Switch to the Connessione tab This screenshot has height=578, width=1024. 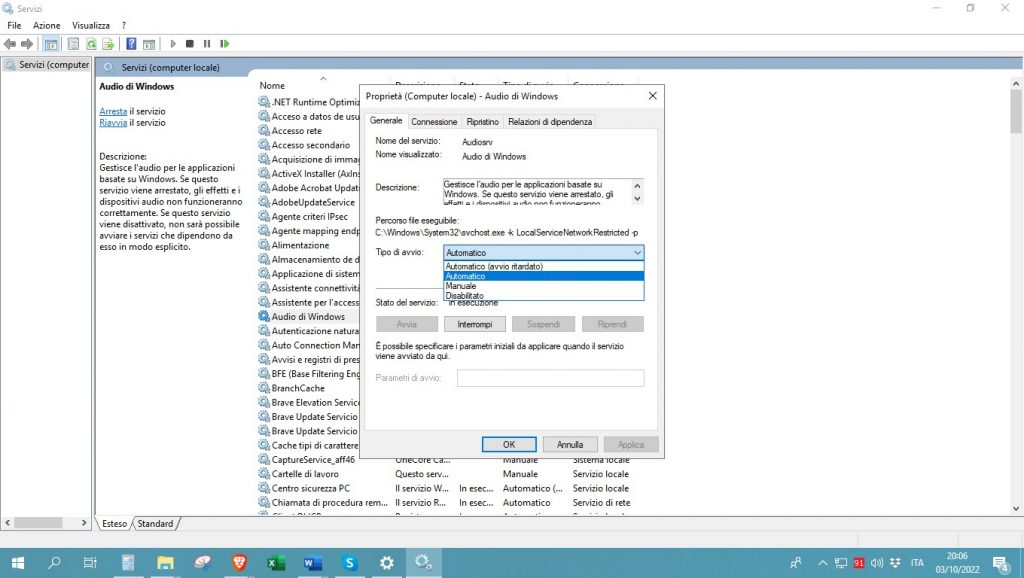tap(434, 122)
